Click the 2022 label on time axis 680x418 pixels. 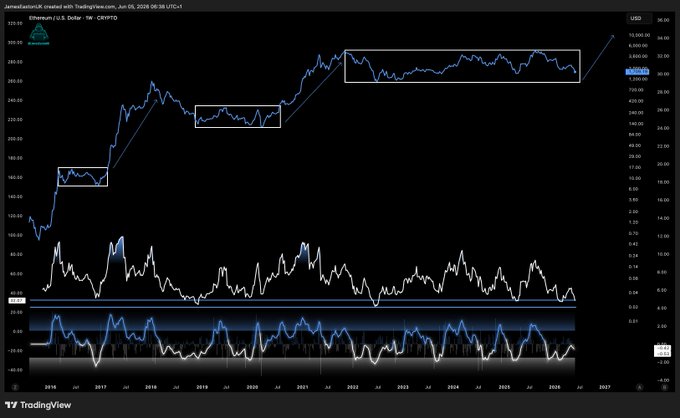[353, 387]
